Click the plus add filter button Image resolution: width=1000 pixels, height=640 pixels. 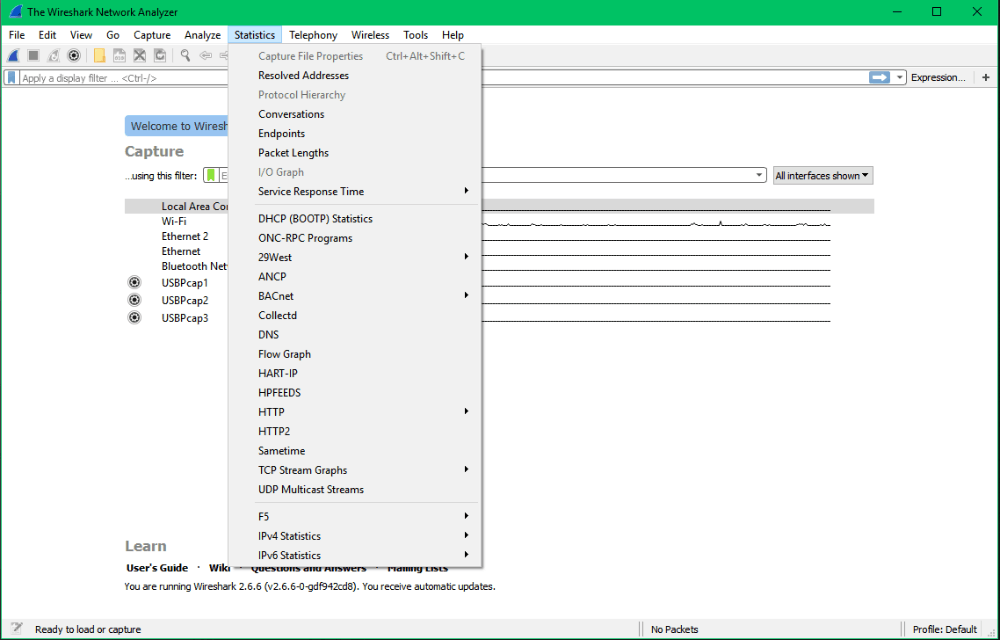[986, 78]
